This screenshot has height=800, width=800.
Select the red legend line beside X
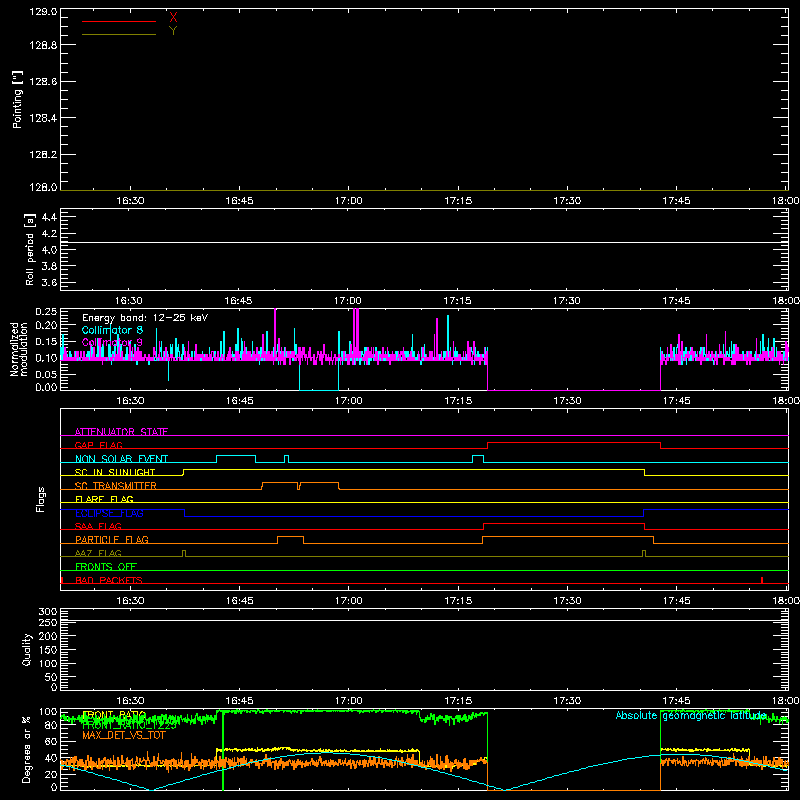coord(119,21)
